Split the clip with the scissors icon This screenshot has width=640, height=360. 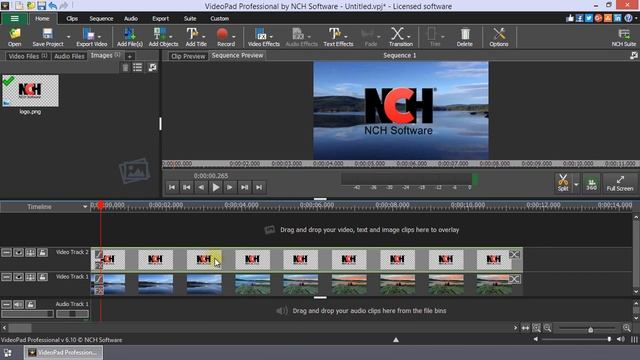[563, 182]
